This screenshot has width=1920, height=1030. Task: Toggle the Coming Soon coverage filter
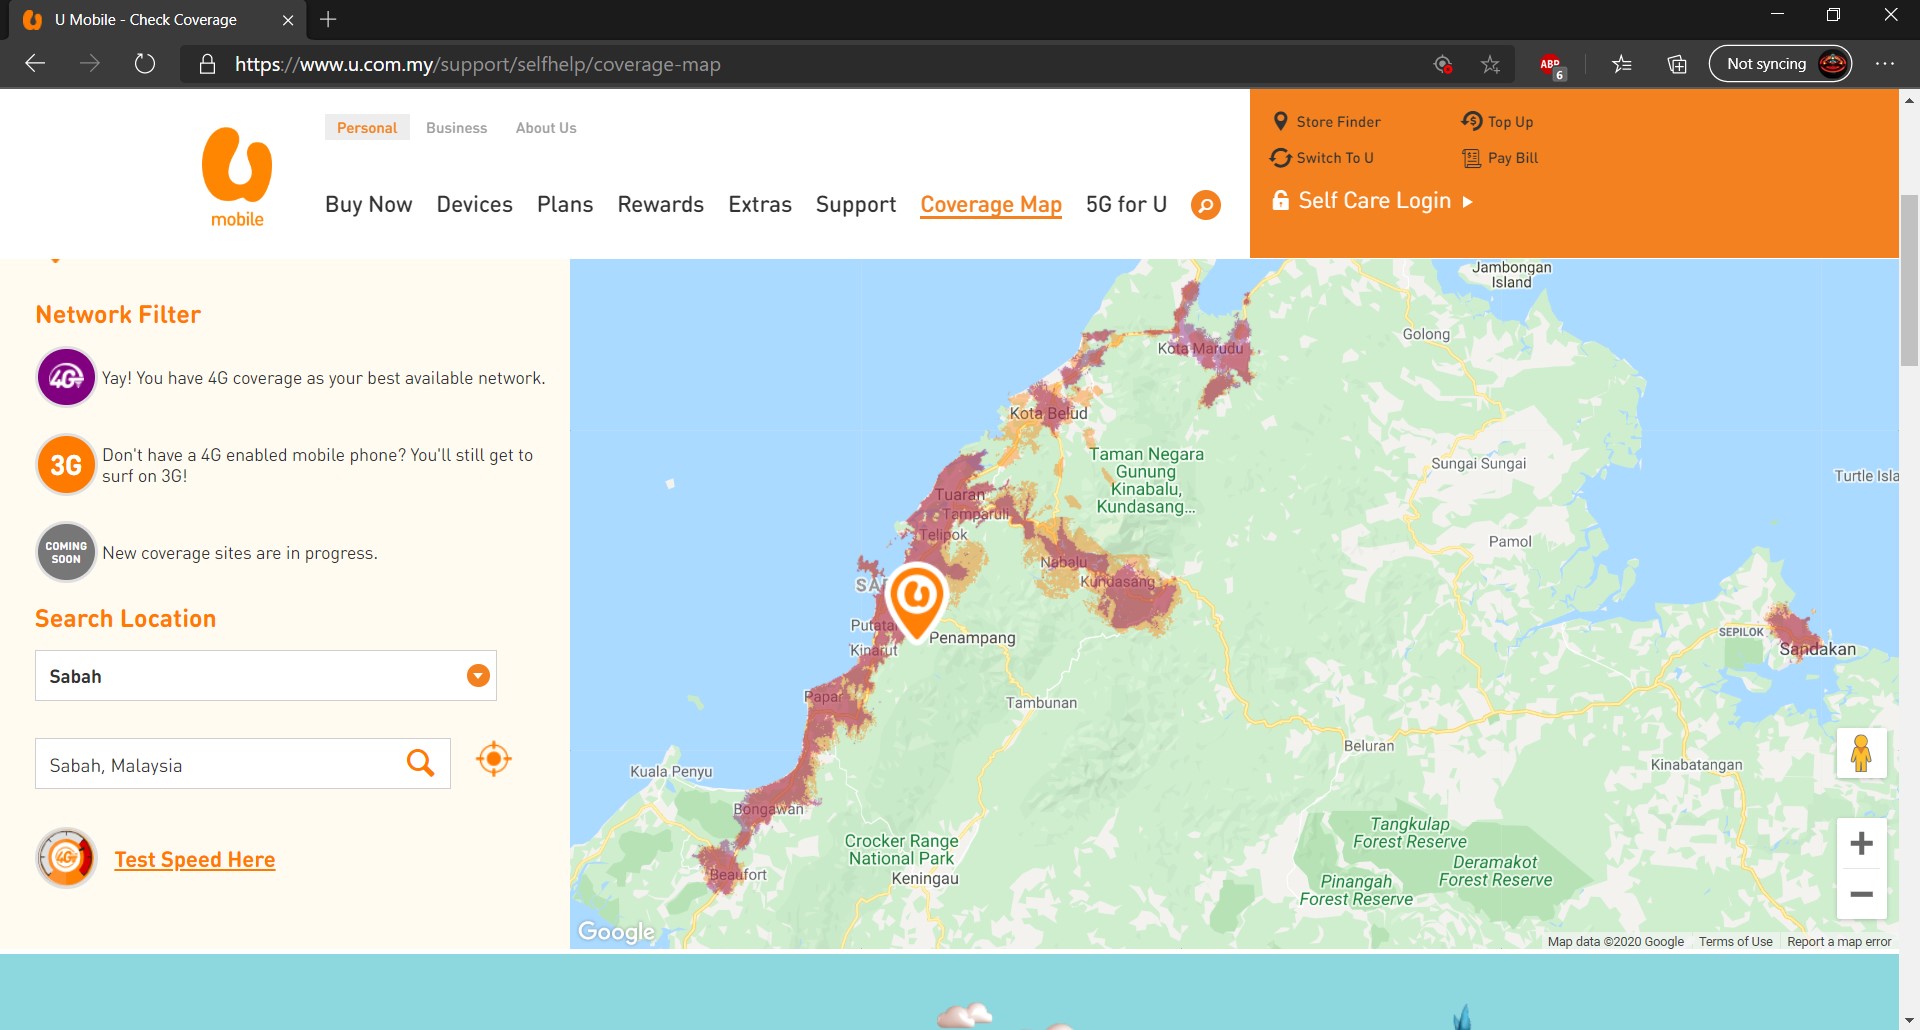click(x=66, y=552)
